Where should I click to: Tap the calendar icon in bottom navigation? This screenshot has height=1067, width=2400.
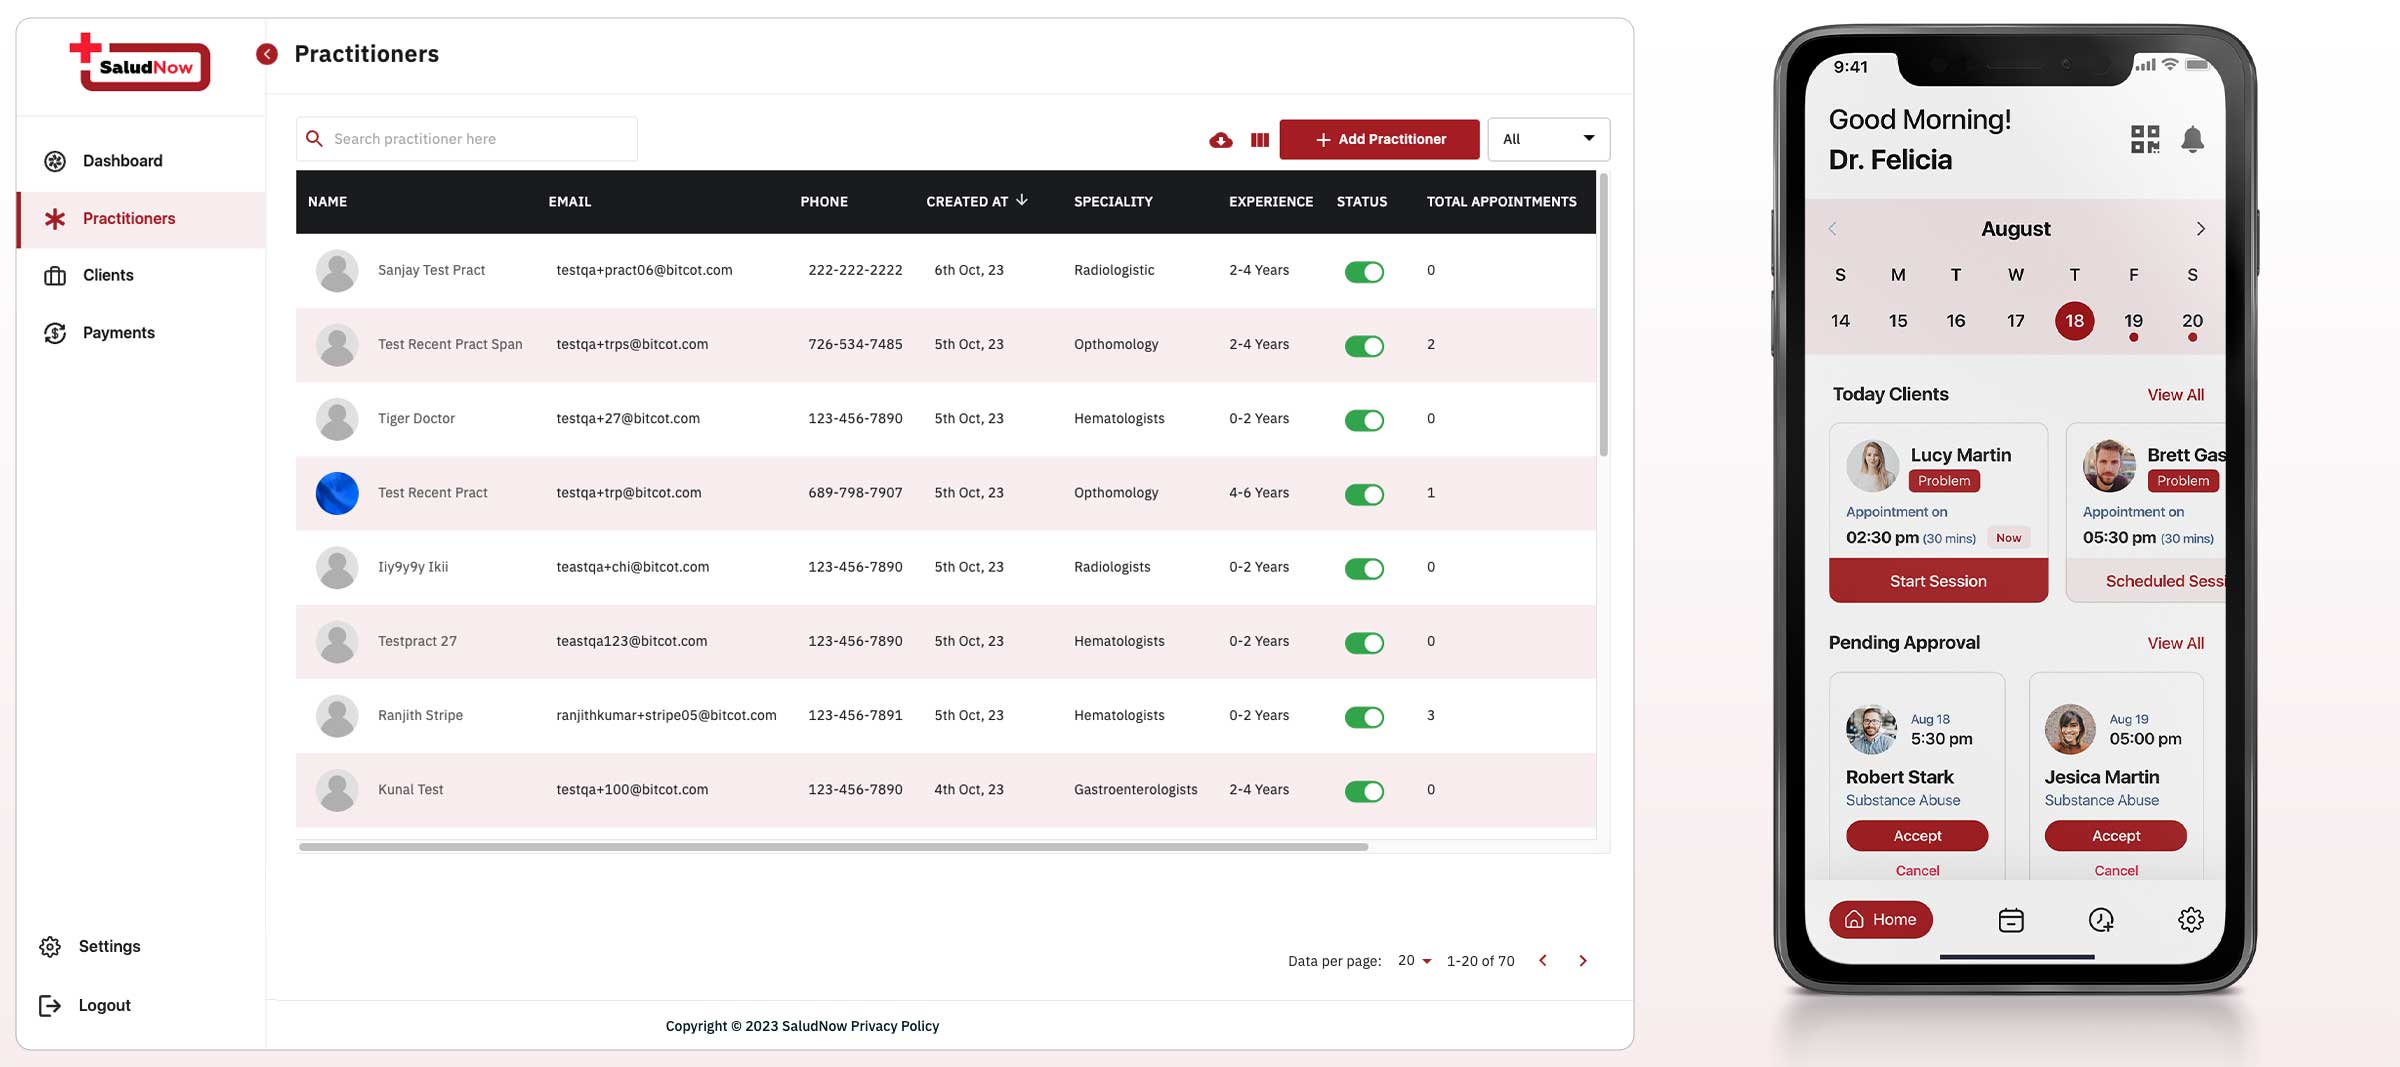pos(2010,920)
